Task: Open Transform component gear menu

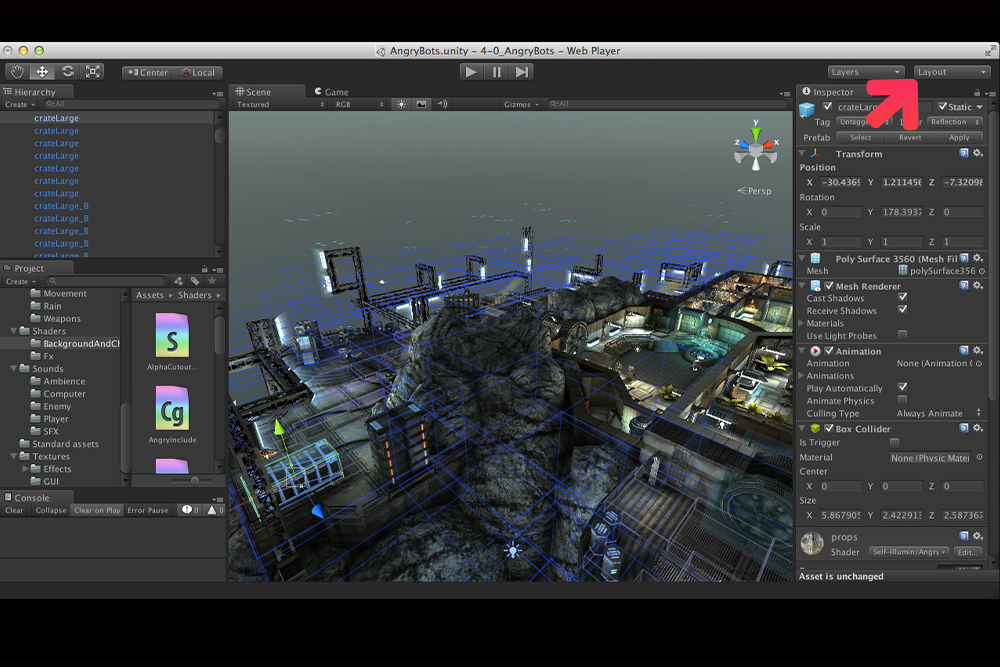Action: click(x=978, y=153)
